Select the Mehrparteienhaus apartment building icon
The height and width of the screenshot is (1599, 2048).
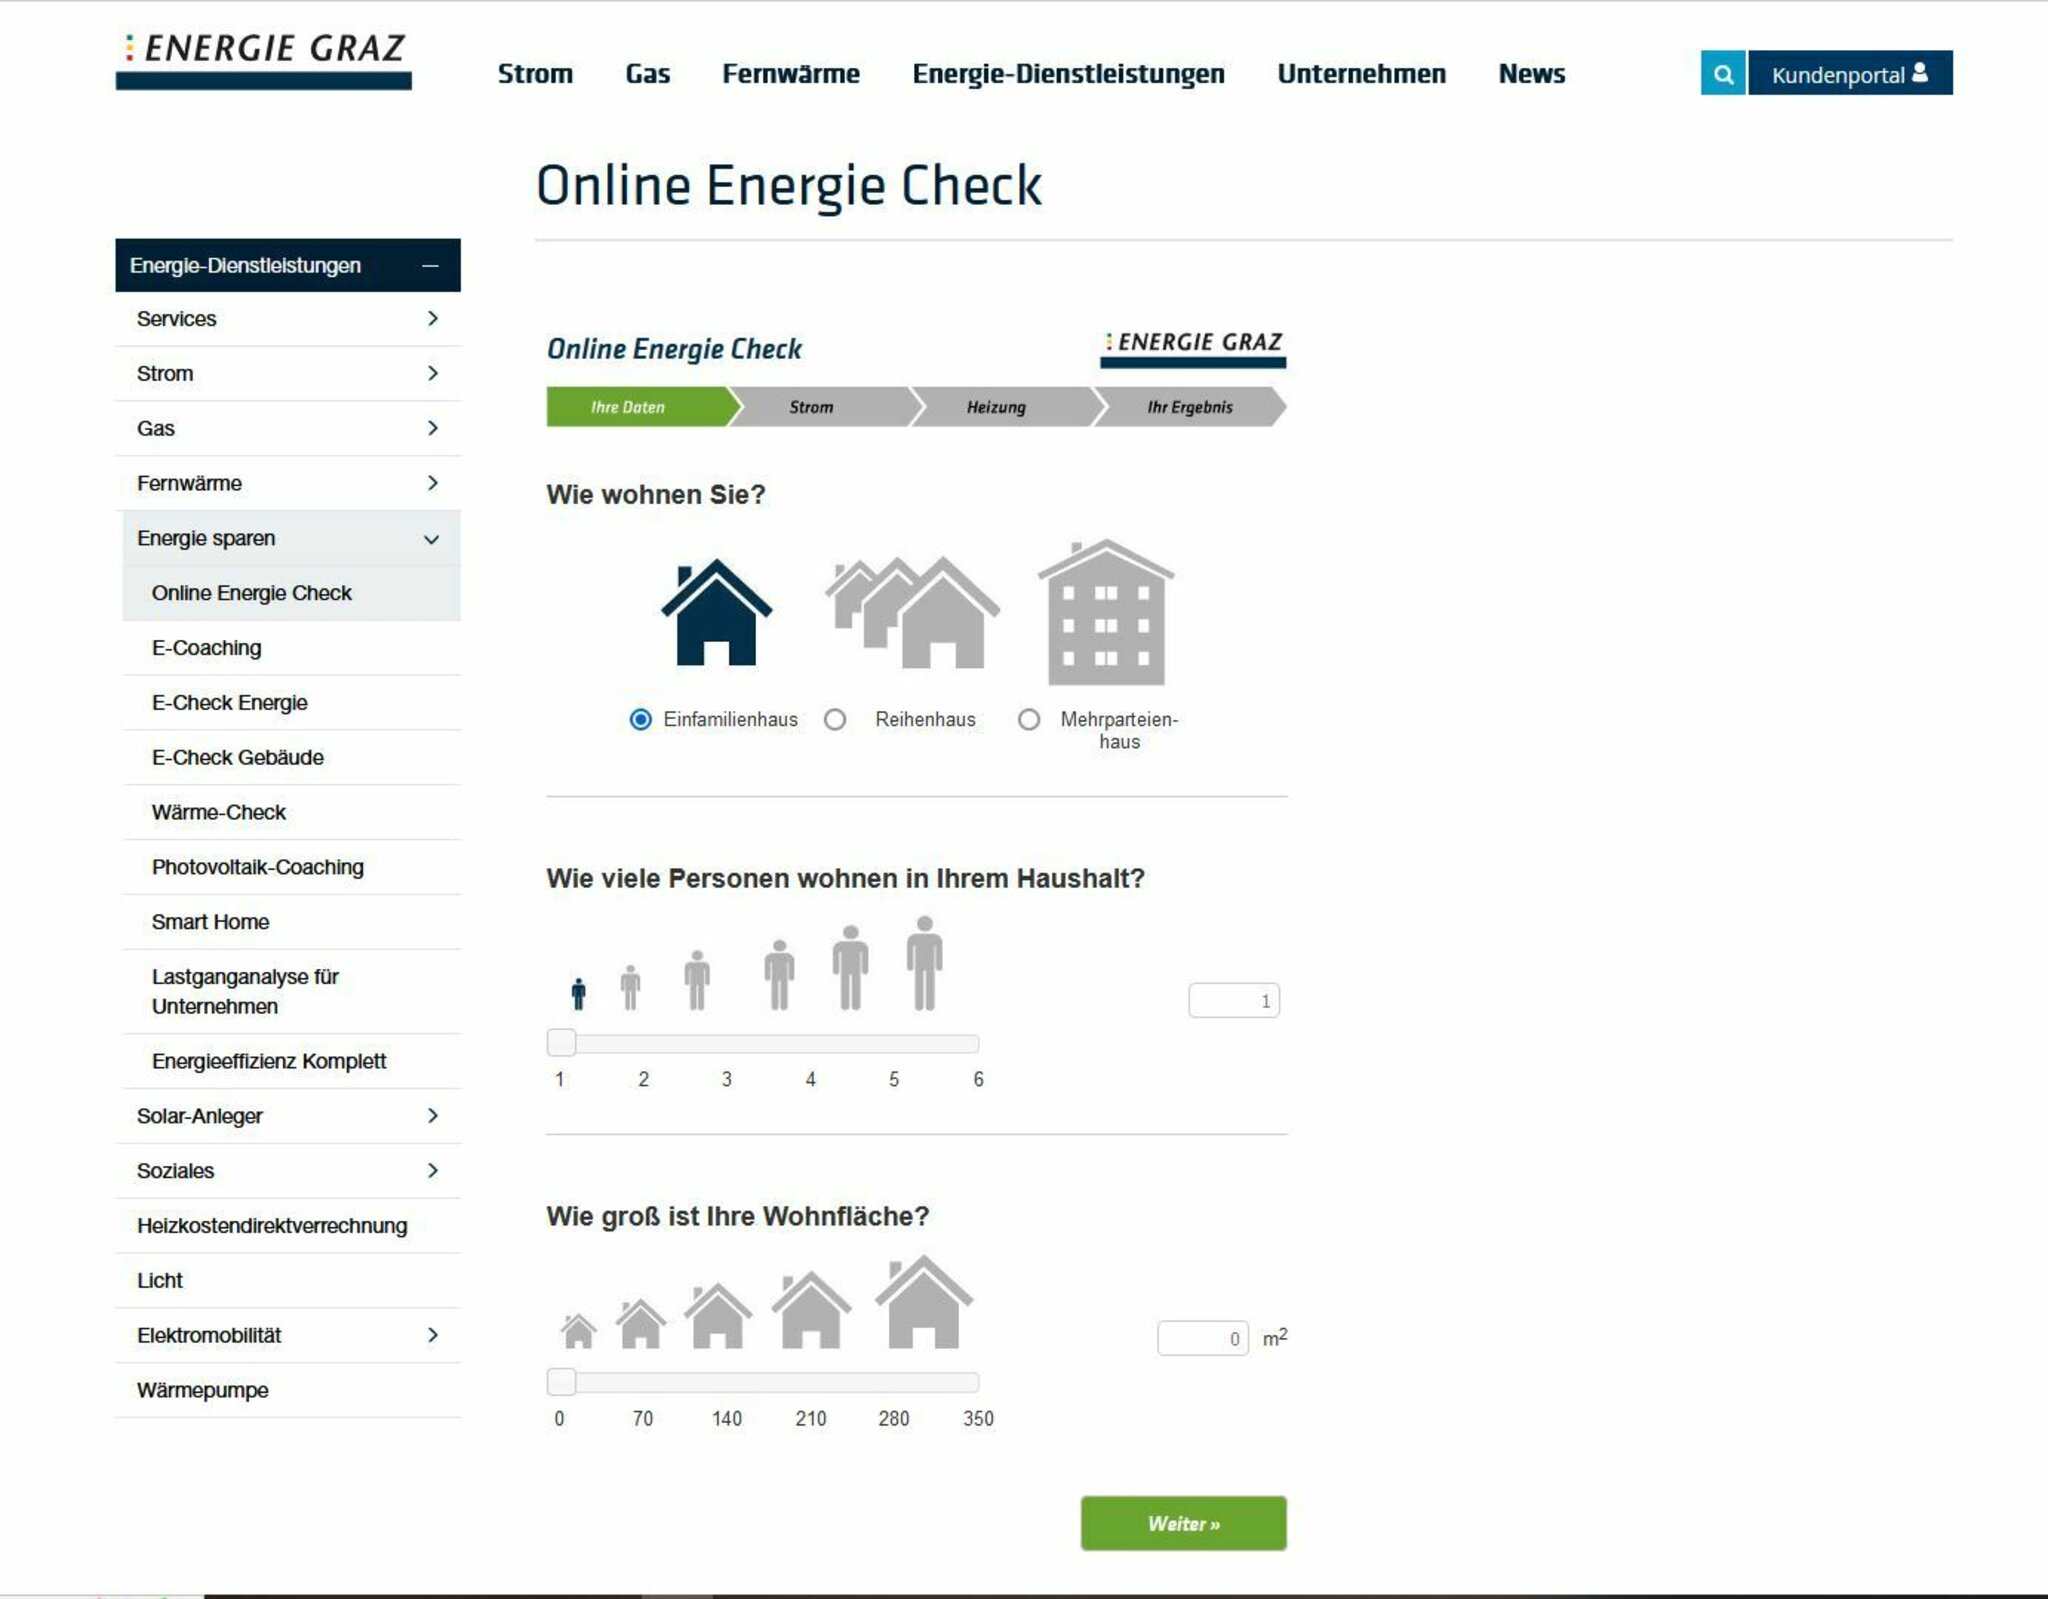pos(1106,612)
